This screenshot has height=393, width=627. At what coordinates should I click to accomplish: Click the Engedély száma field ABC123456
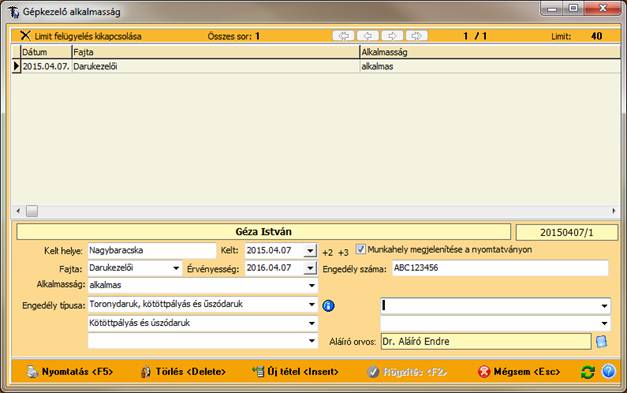click(500, 268)
